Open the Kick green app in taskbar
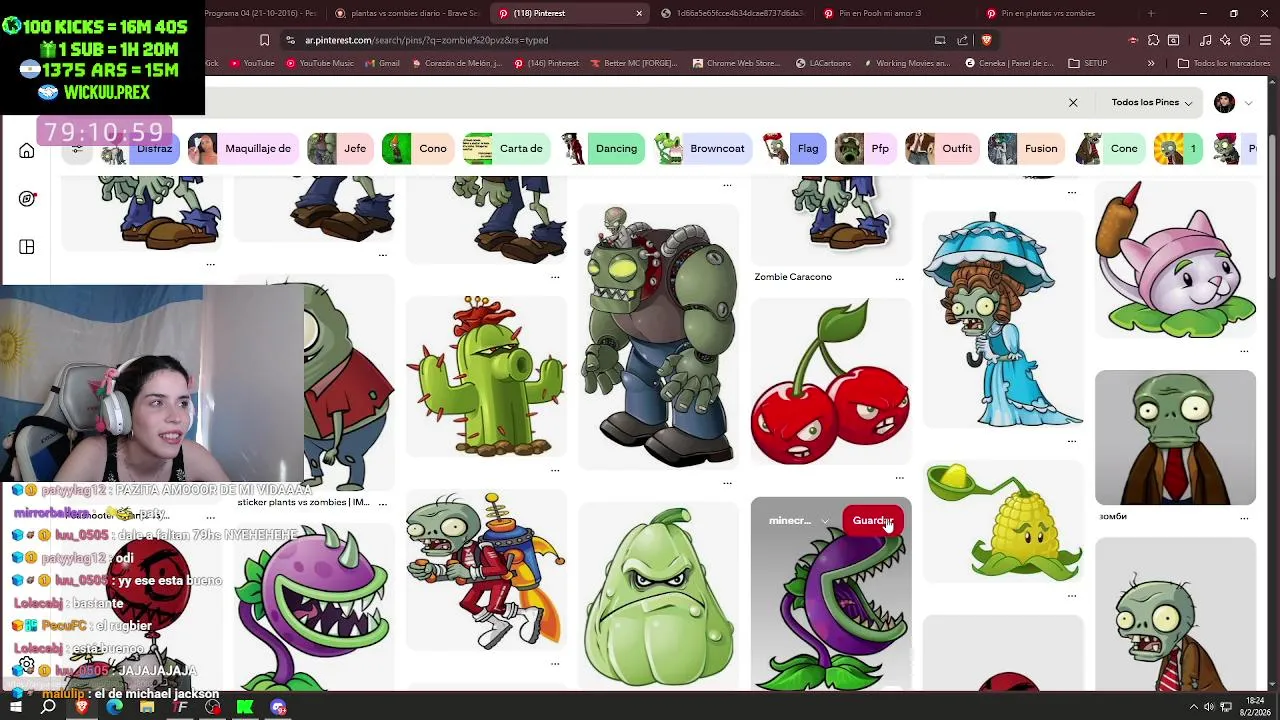Viewport: 1280px width, 720px height. 245,707
